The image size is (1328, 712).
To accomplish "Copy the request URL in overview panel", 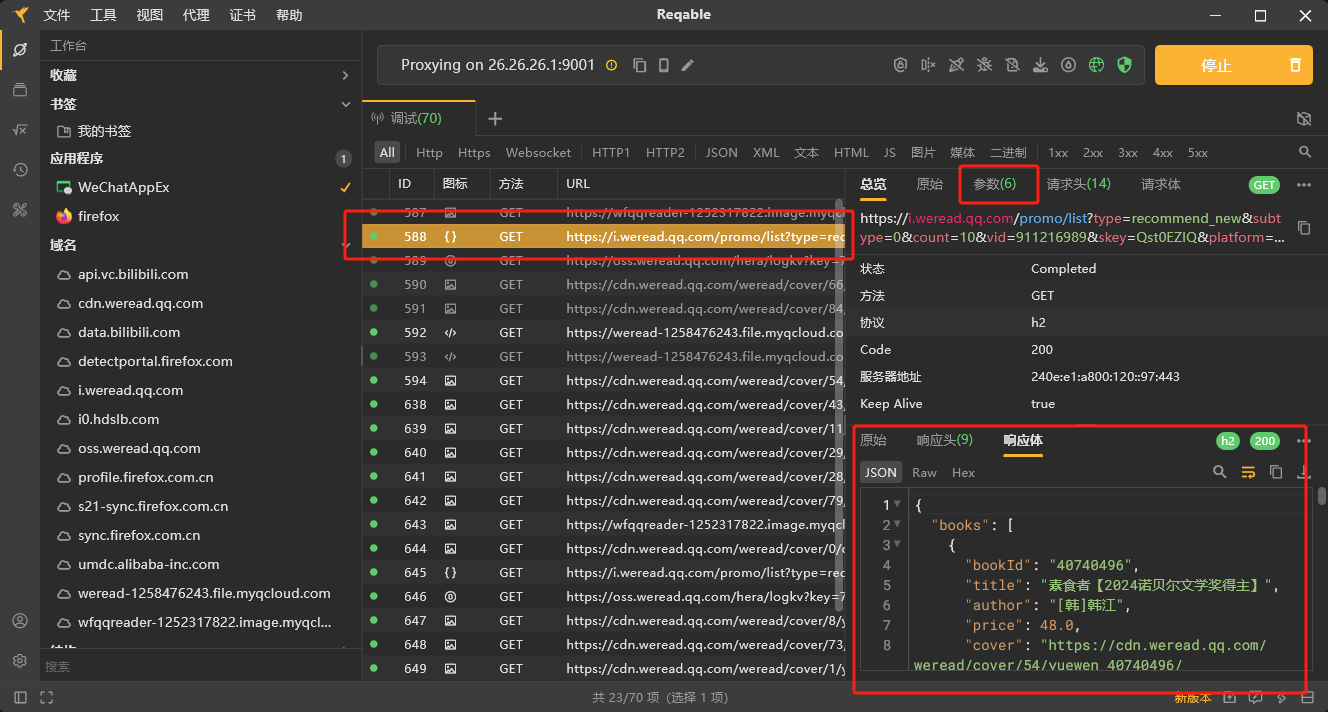I will click(x=1304, y=228).
